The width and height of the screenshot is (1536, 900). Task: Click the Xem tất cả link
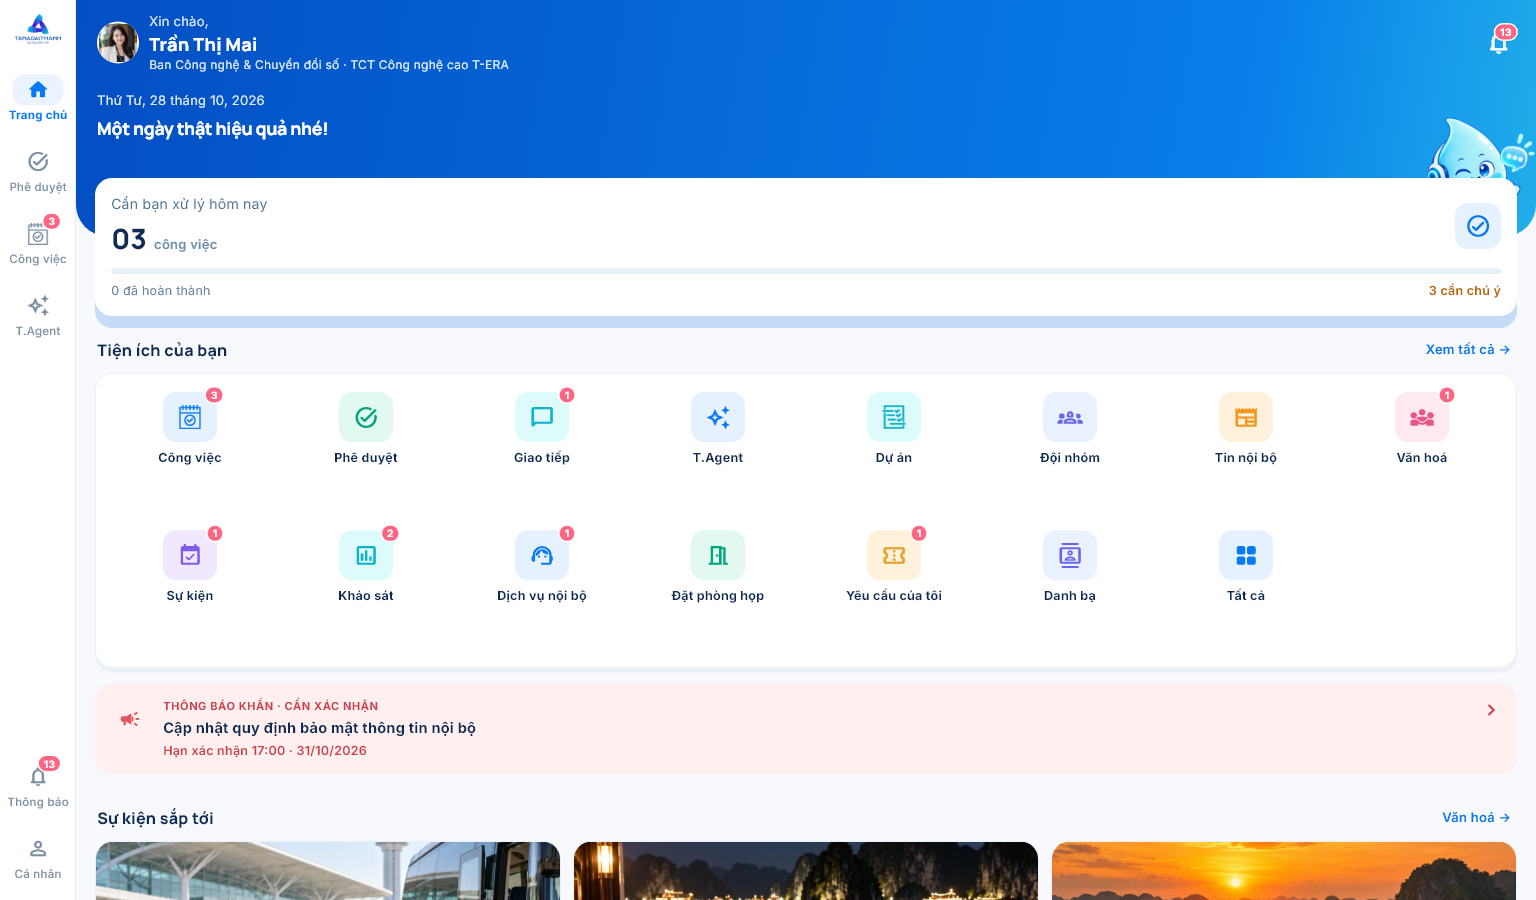[x=1468, y=349]
